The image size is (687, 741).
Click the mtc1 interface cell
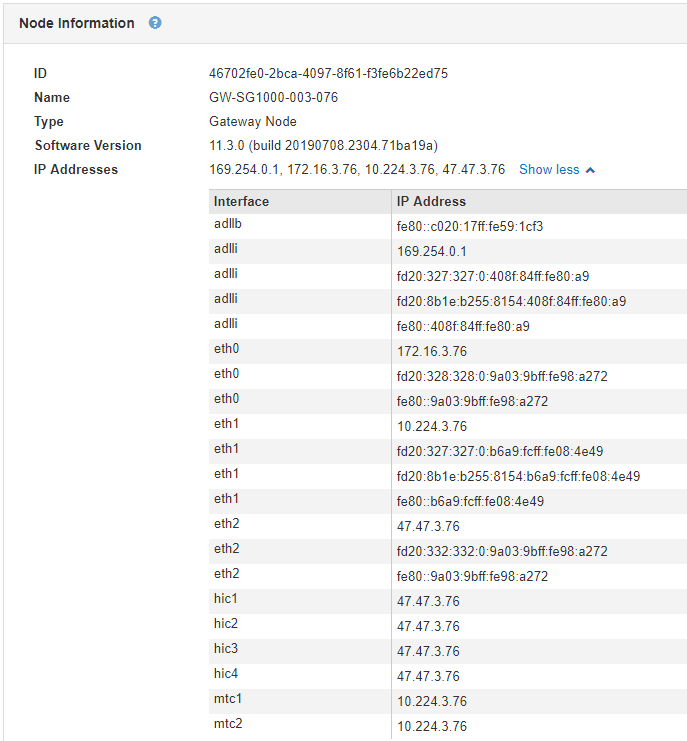coord(228,699)
